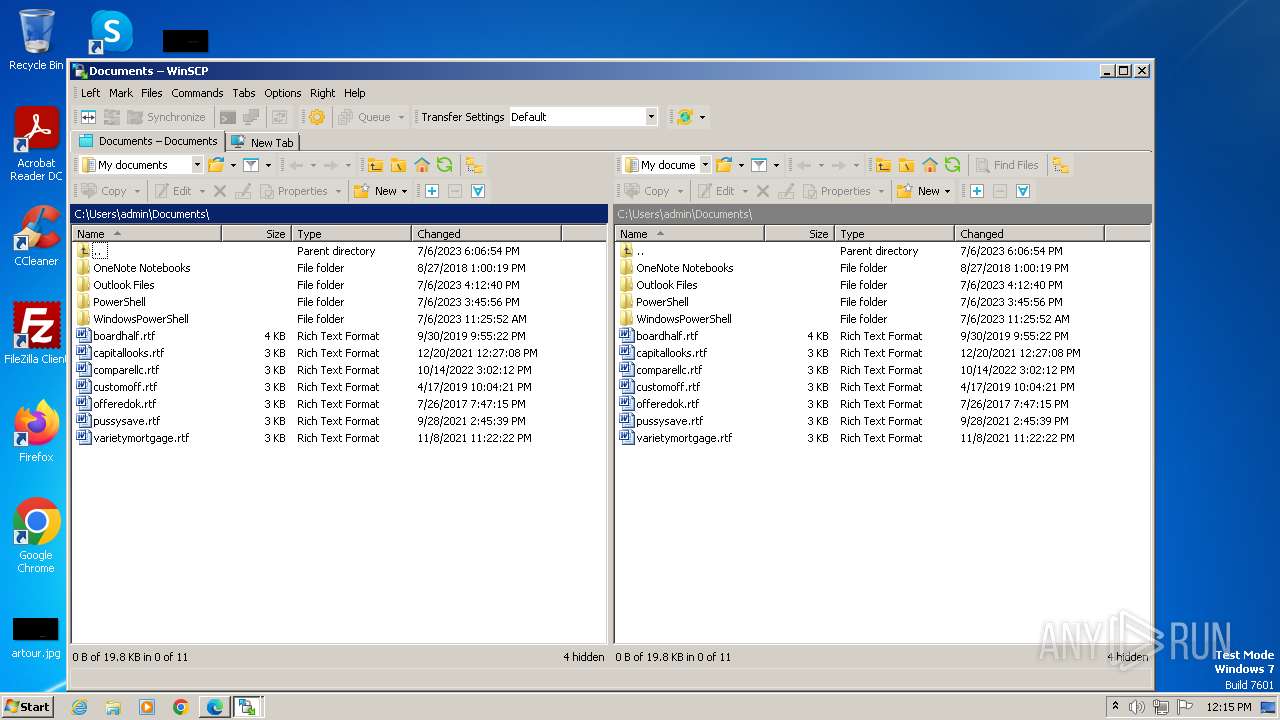Image resolution: width=1280 pixels, height=720 pixels.
Task: Refresh the right panel directory listing
Action: tap(952, 165)
